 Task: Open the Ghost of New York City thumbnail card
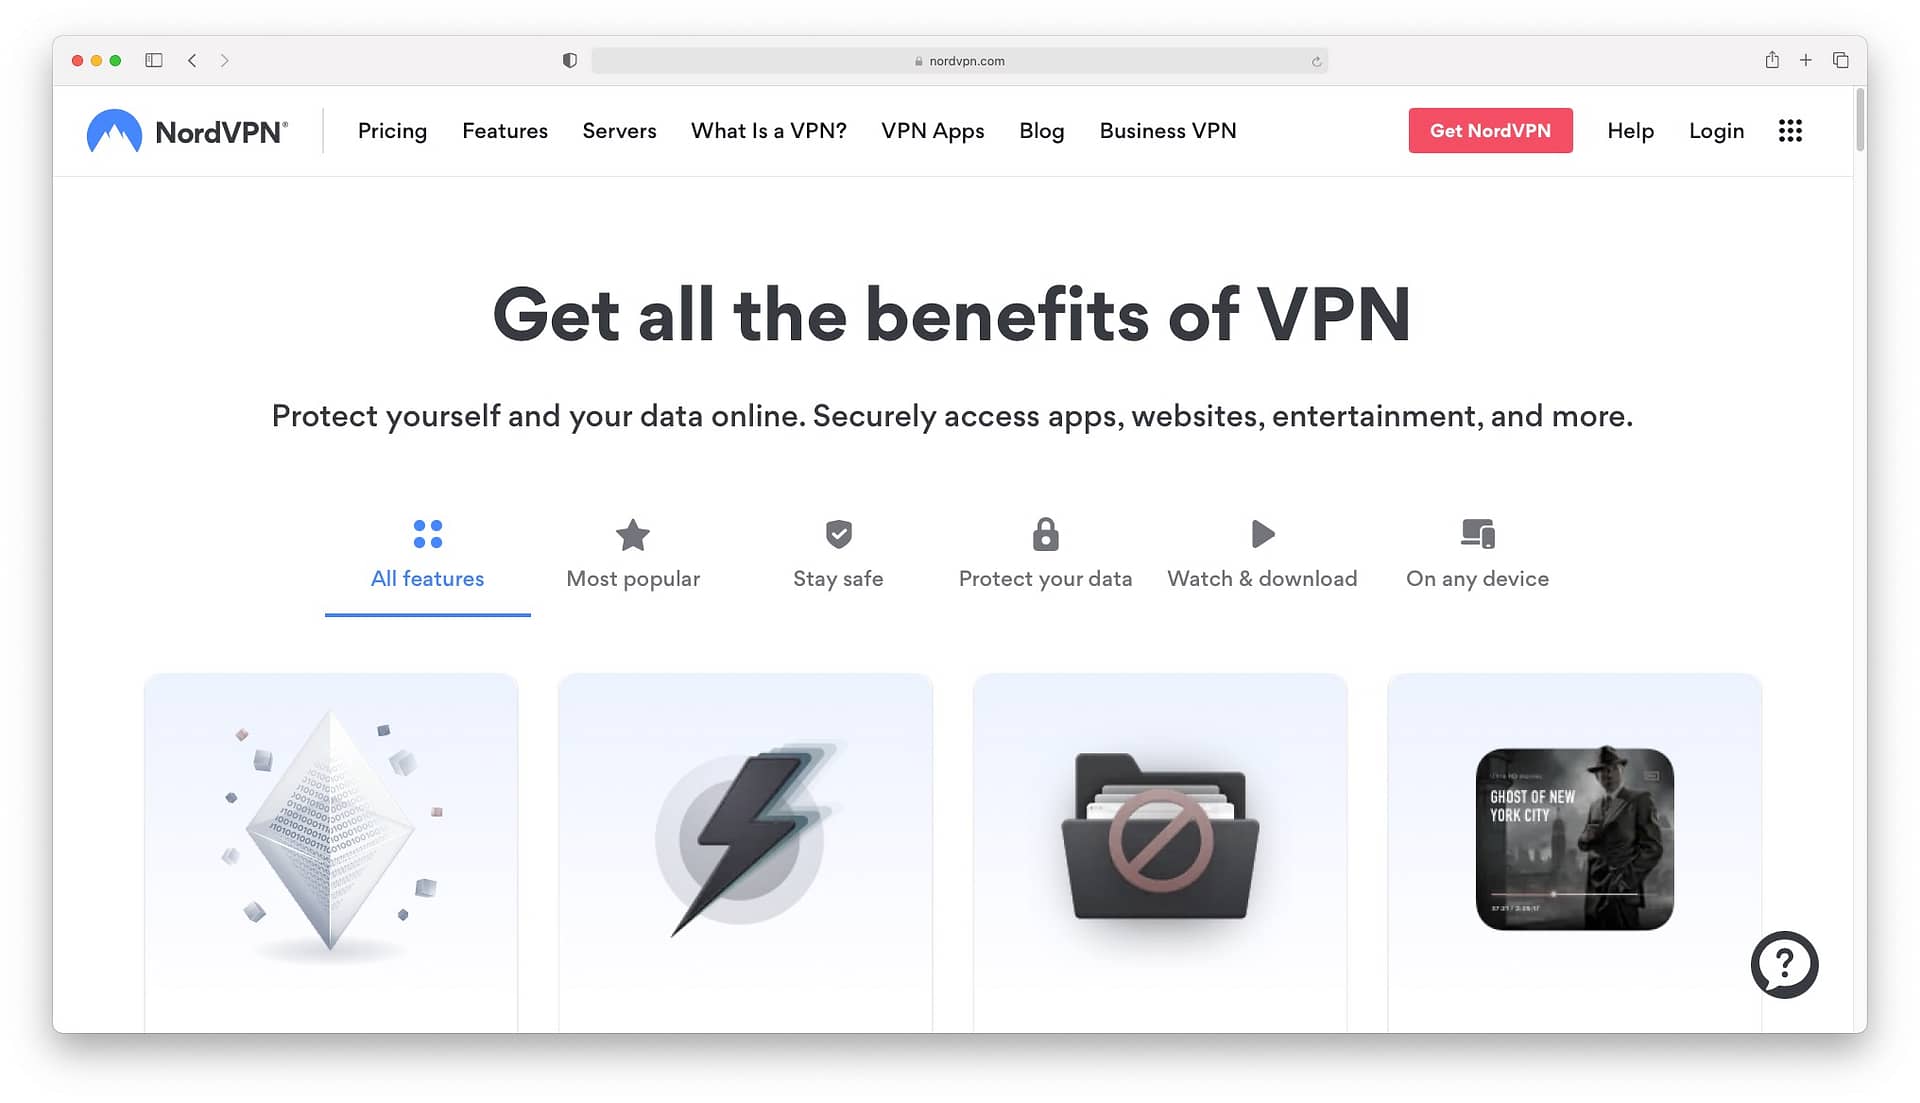(1574, 839)
